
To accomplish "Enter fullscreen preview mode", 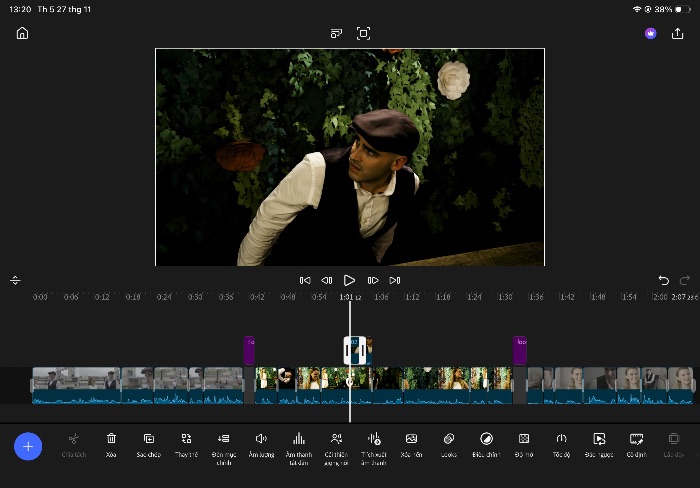I will [363, 33].
